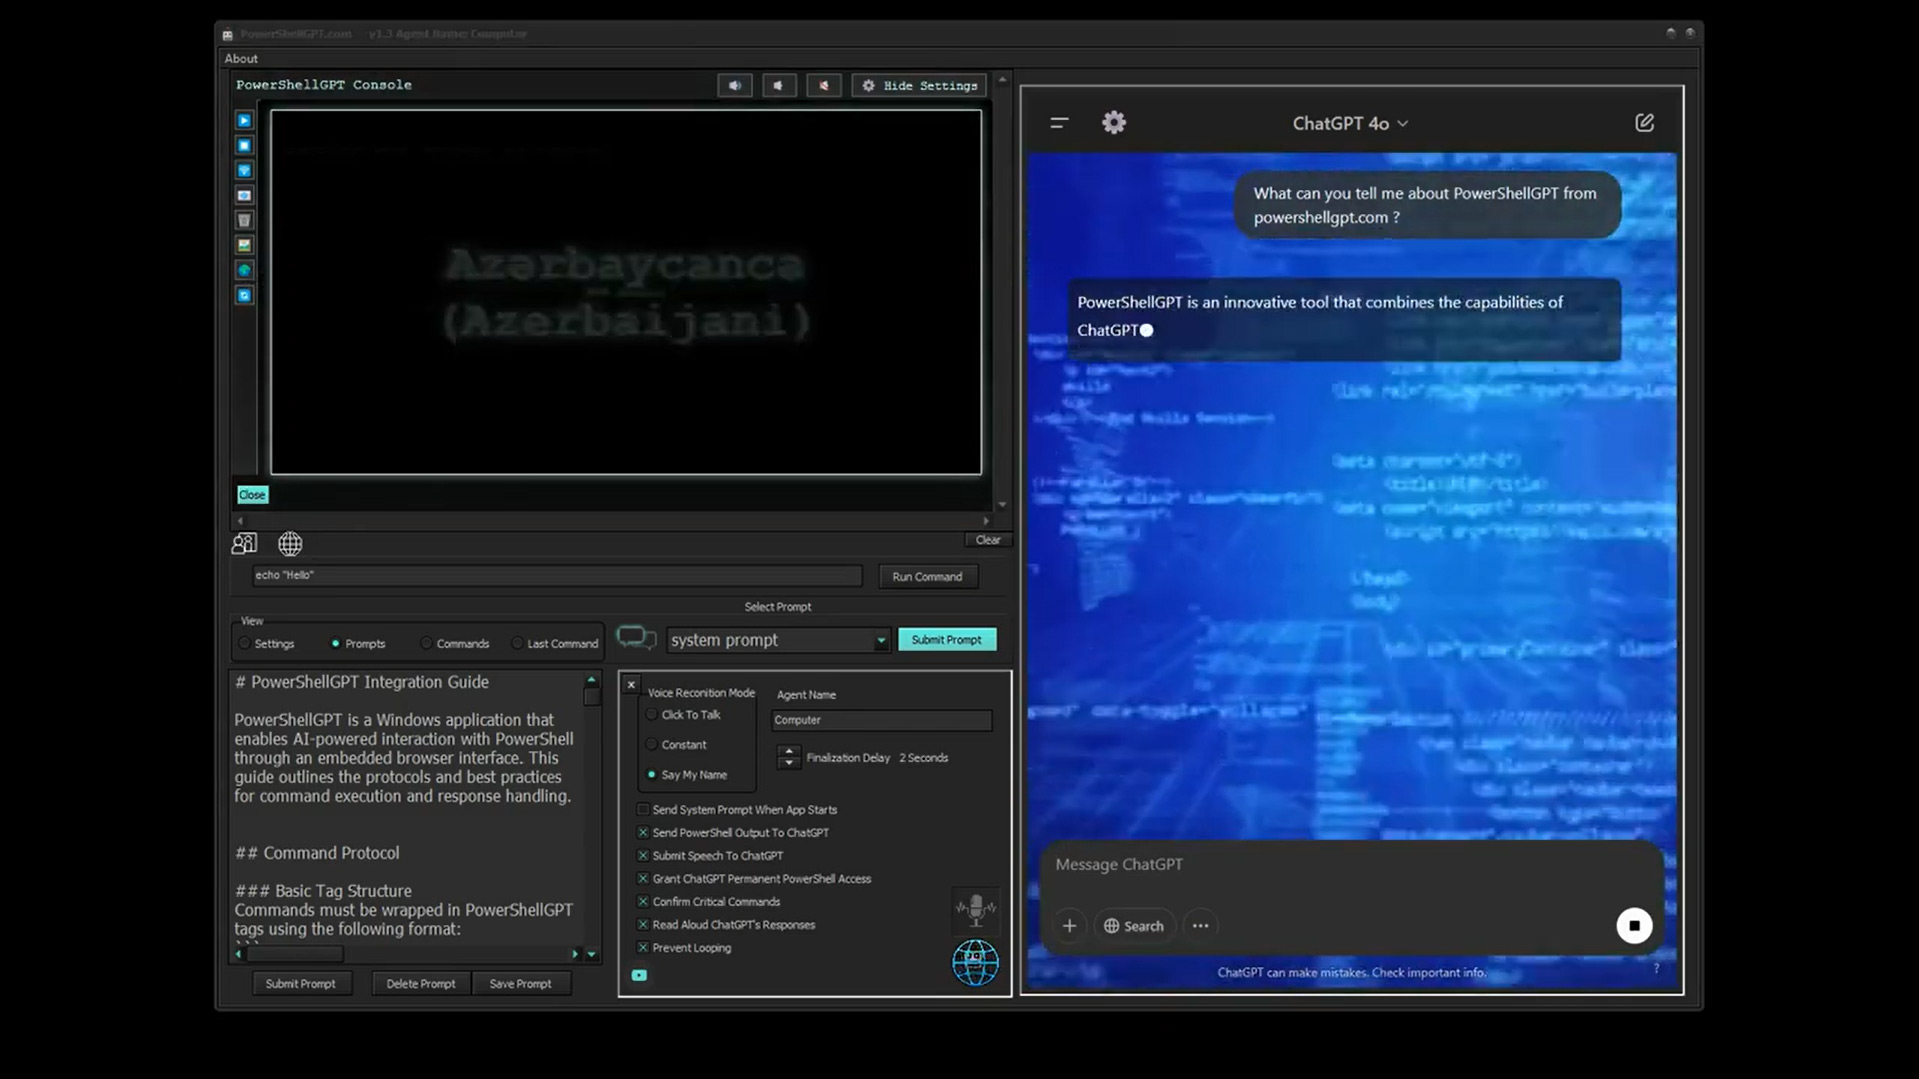Click prompt editor horizontal scrollbar right arrow
1919x1079 pixels.
click(x=575, y=954)
